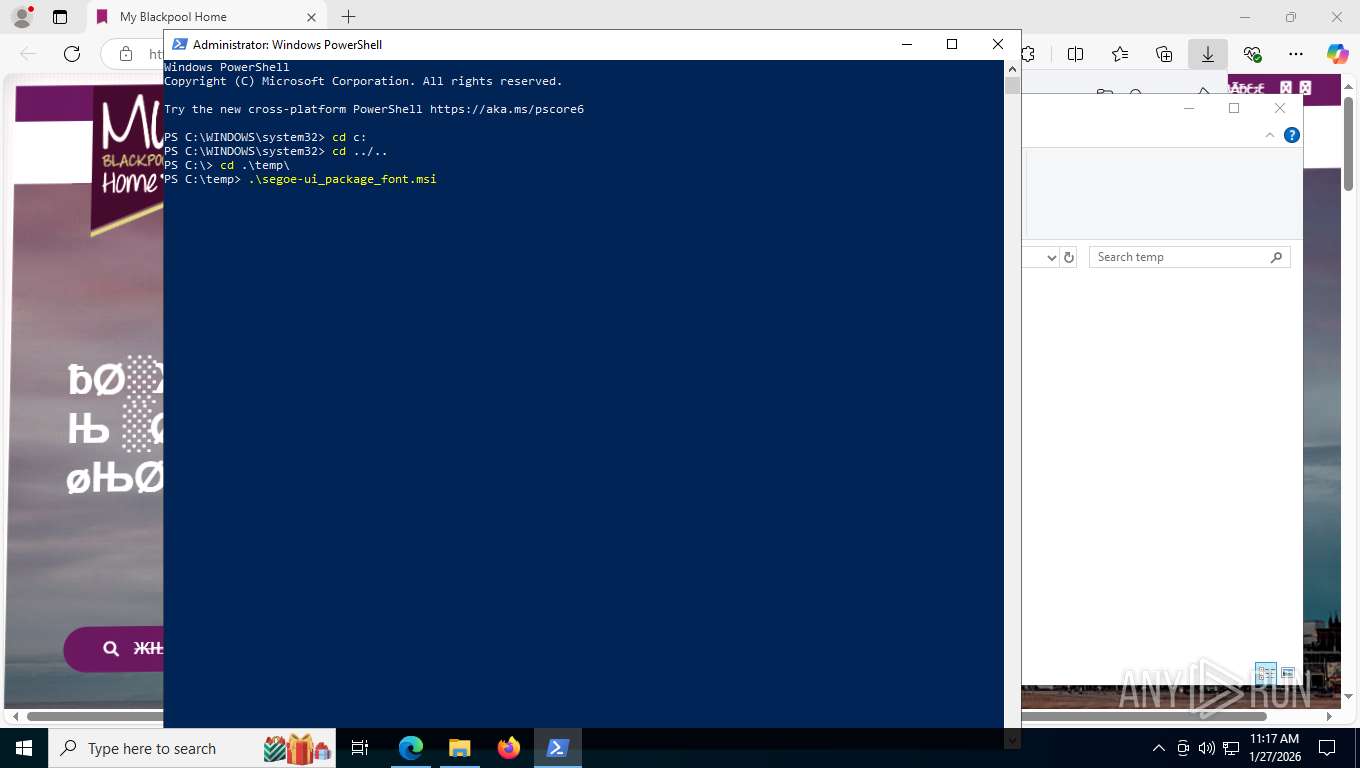Click PowerShell window title bar icon
Screen dimensions: 1360x768
(180, 44)
